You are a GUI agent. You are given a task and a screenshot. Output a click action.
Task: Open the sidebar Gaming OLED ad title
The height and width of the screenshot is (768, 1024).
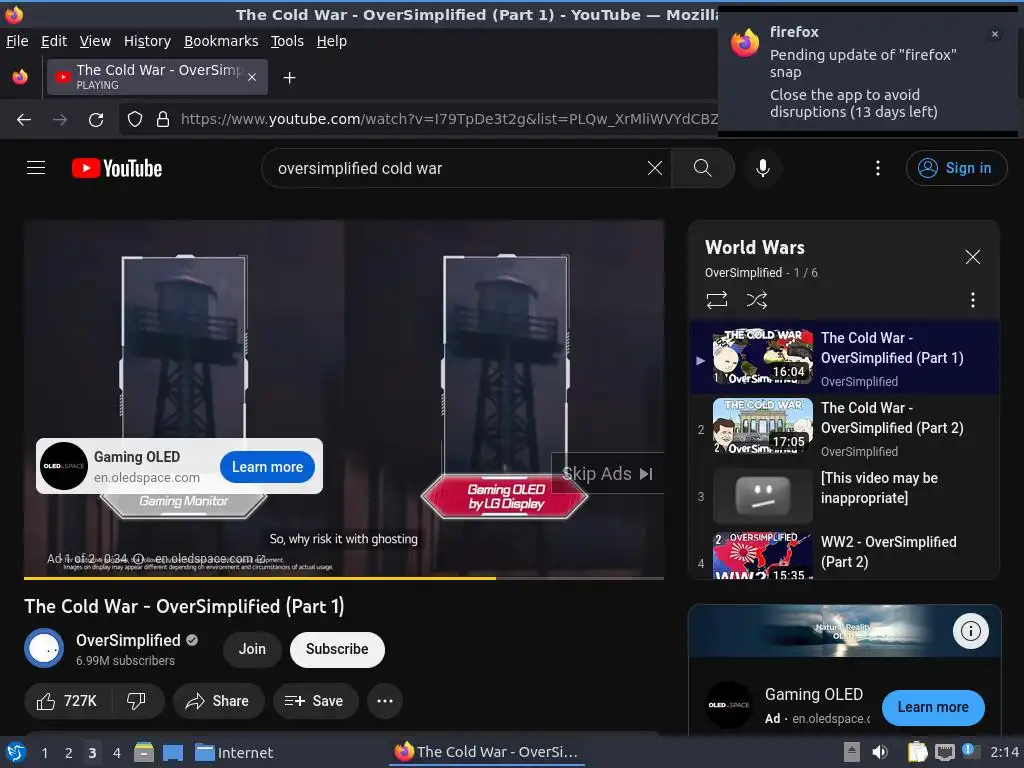coord(814,694)
